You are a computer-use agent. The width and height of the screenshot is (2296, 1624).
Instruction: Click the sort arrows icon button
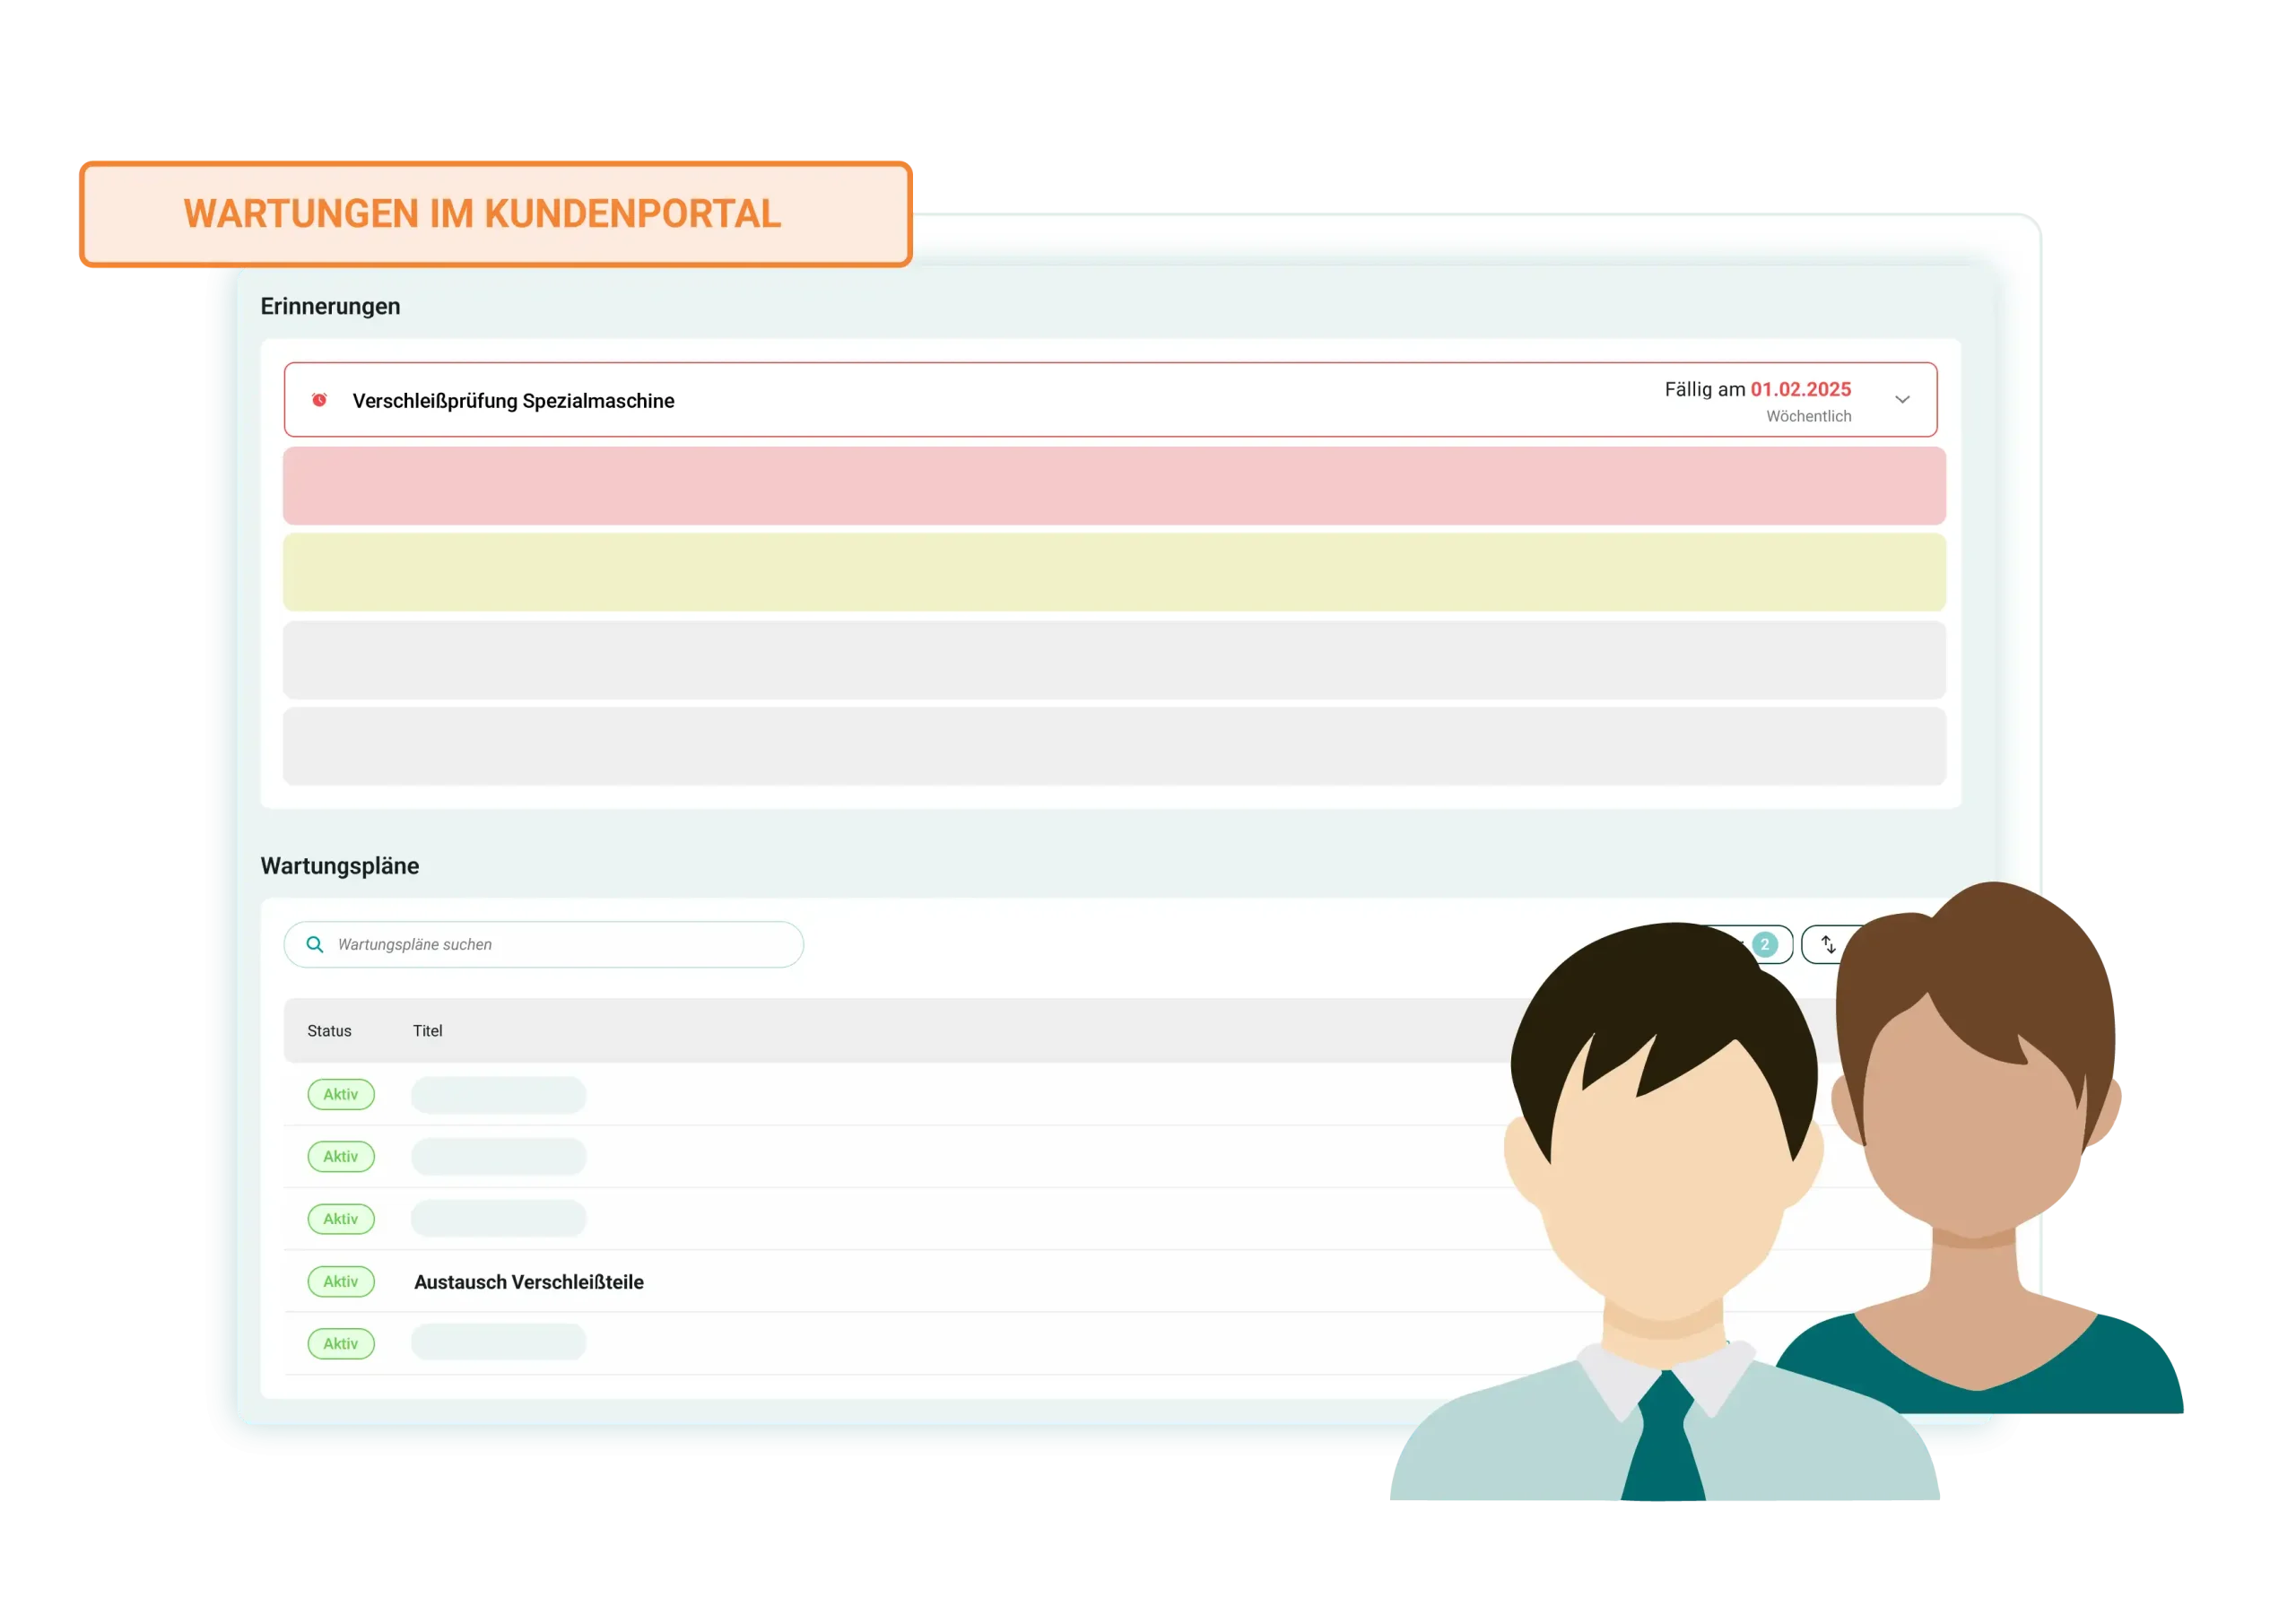click(x=1828, y=944)
